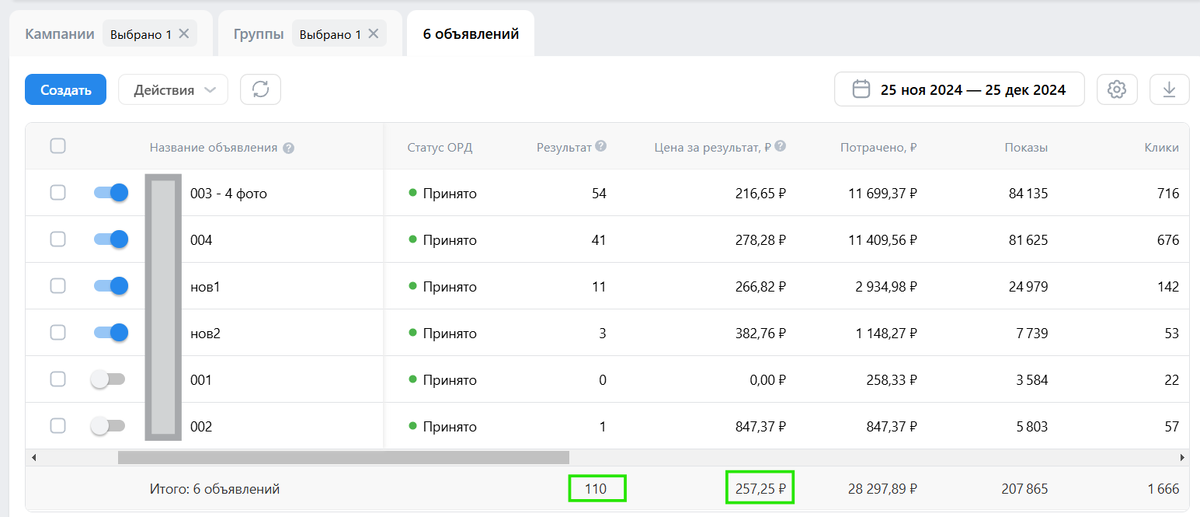Check the box for ad нов1
1200x517 pixels.
[x=58, y=286]
